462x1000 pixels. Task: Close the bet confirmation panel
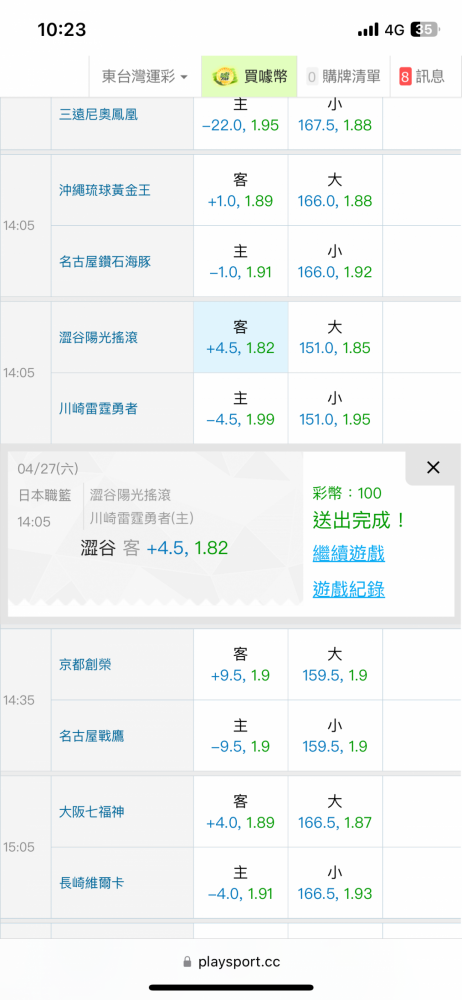pyautogui.click(x=433, y=467)
